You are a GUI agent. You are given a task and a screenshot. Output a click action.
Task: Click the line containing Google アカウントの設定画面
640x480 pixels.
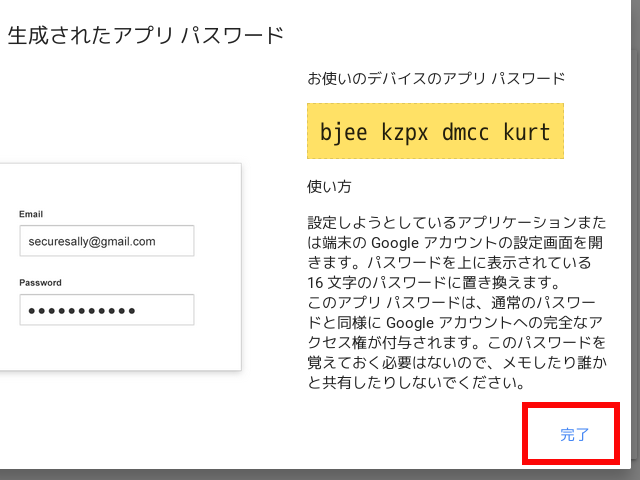pyautogui.click(x=456, y=241)
